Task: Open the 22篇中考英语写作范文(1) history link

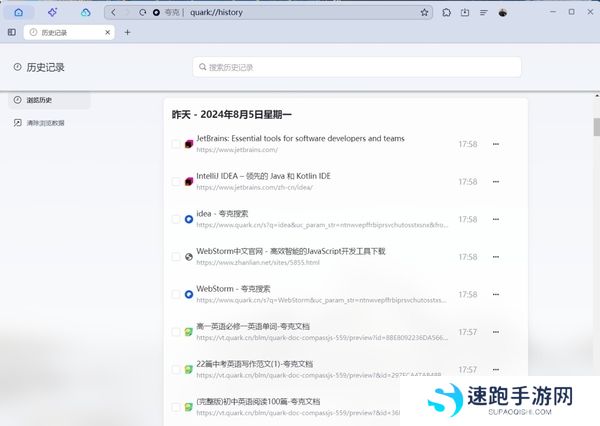Action: tap(254, 364)
